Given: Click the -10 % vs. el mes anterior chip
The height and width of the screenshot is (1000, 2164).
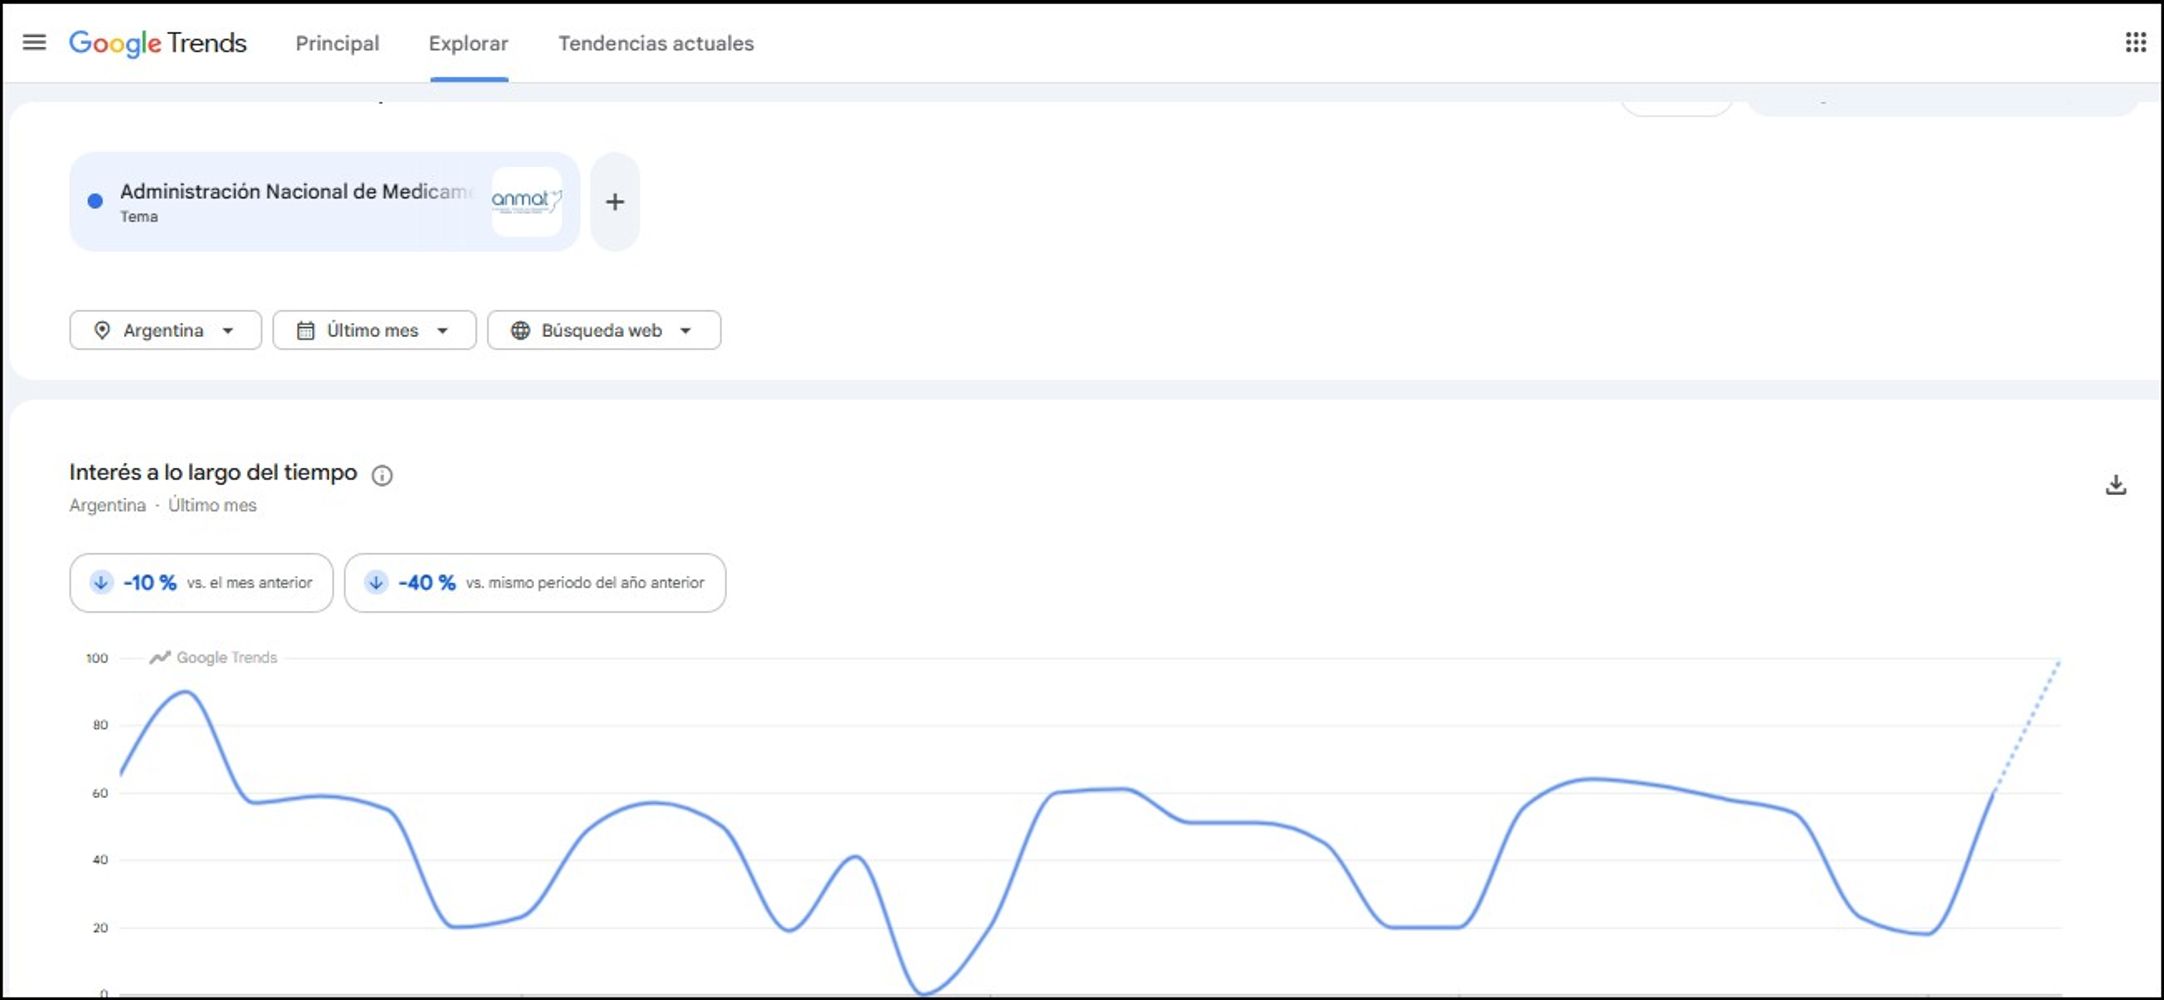Looking at the screenshot, I should [201, 583].
